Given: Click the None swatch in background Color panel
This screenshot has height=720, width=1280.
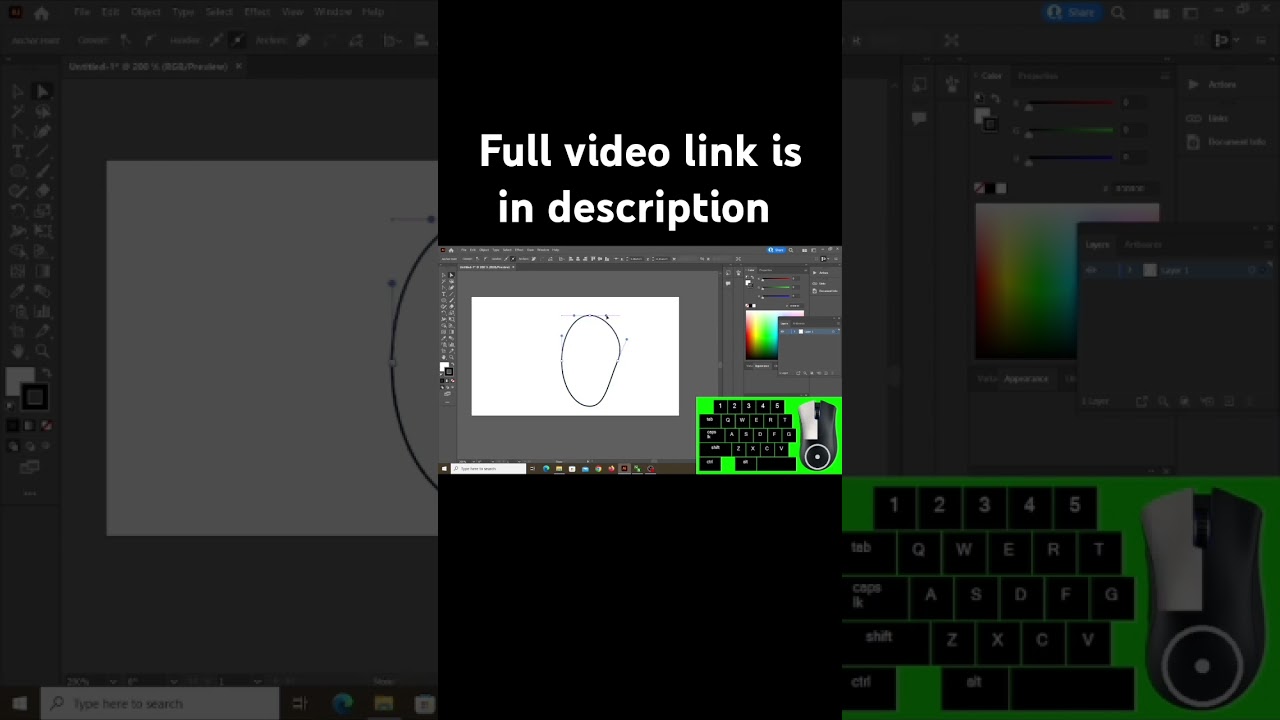Looking at the screenshot, I should [980, 188].
